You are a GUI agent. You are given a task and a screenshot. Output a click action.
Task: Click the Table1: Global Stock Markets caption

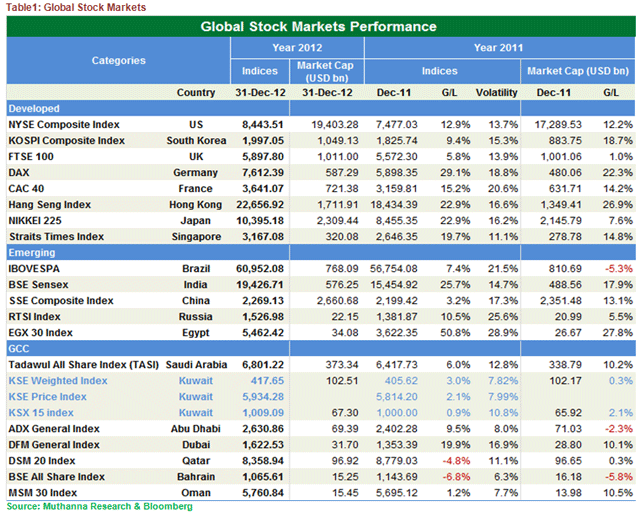click(75, 7)
